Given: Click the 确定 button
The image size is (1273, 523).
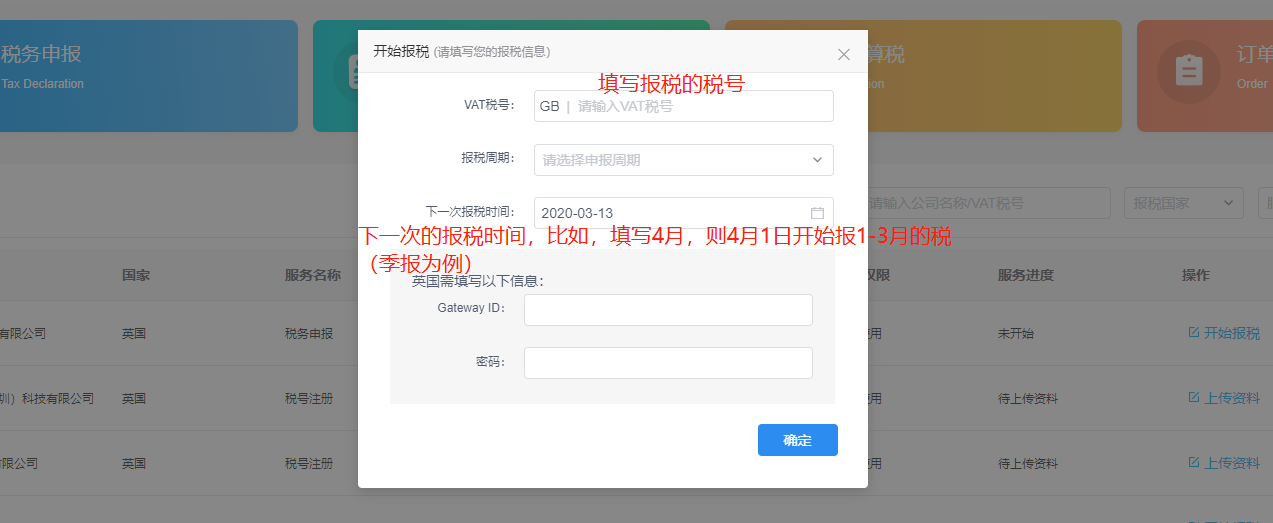Looking at the screenshot, I should tap(797, 440).
